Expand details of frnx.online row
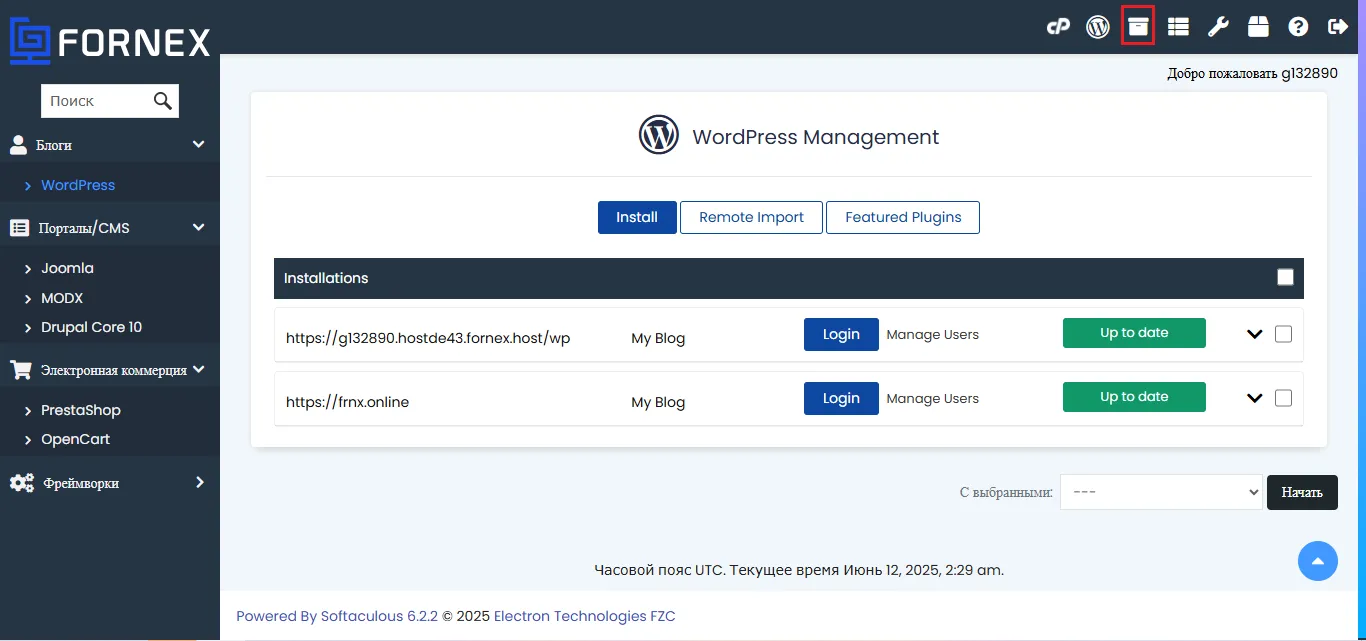1366x641 pixels. [1255, 399]
